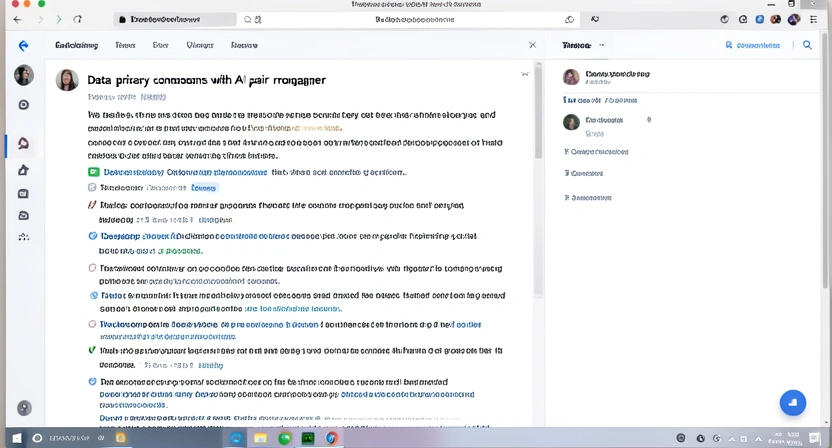This screenshot has width=832, height=448.
Task: Click the multicolor extension icon in browser toolbar
Action: click(776, 19)
